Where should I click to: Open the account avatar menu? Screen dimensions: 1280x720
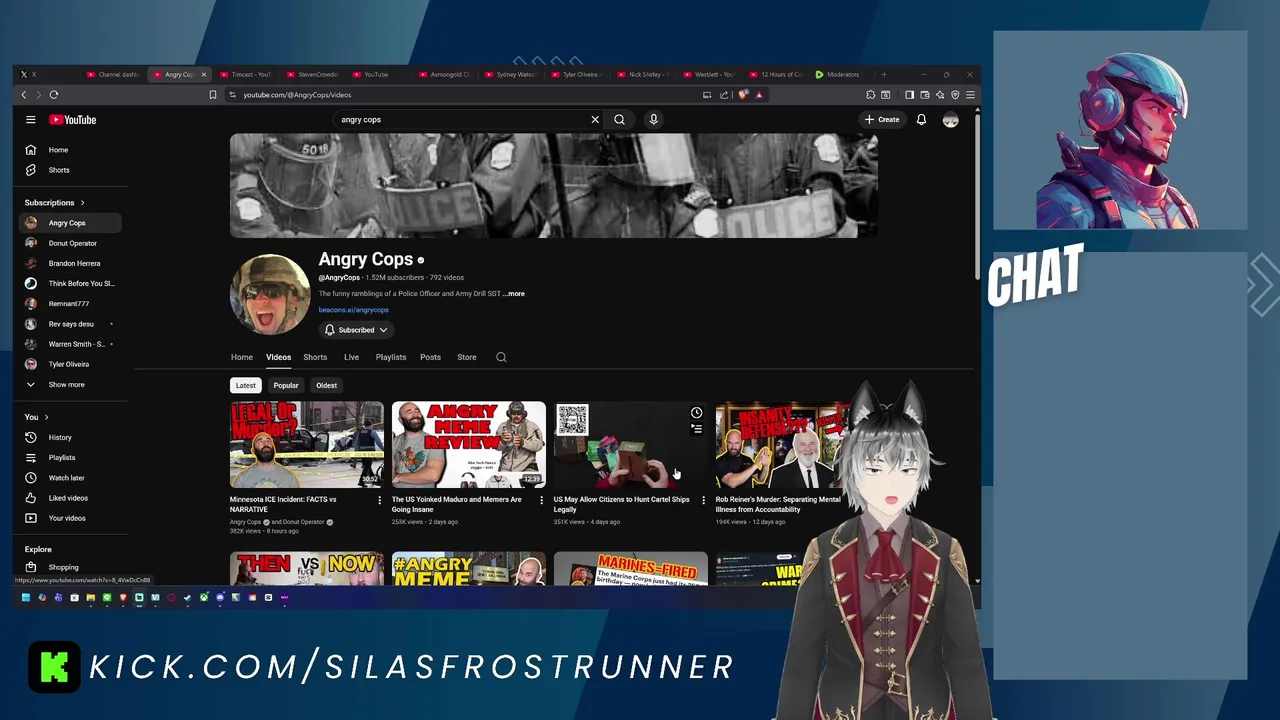[x=950, y=119]
